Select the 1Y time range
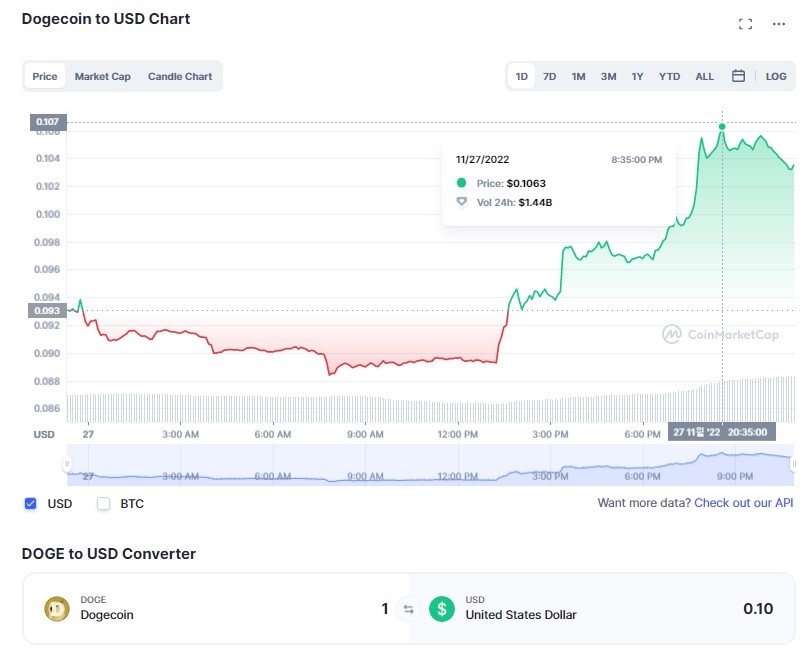The image size is (811, 651). click(637, 77)
